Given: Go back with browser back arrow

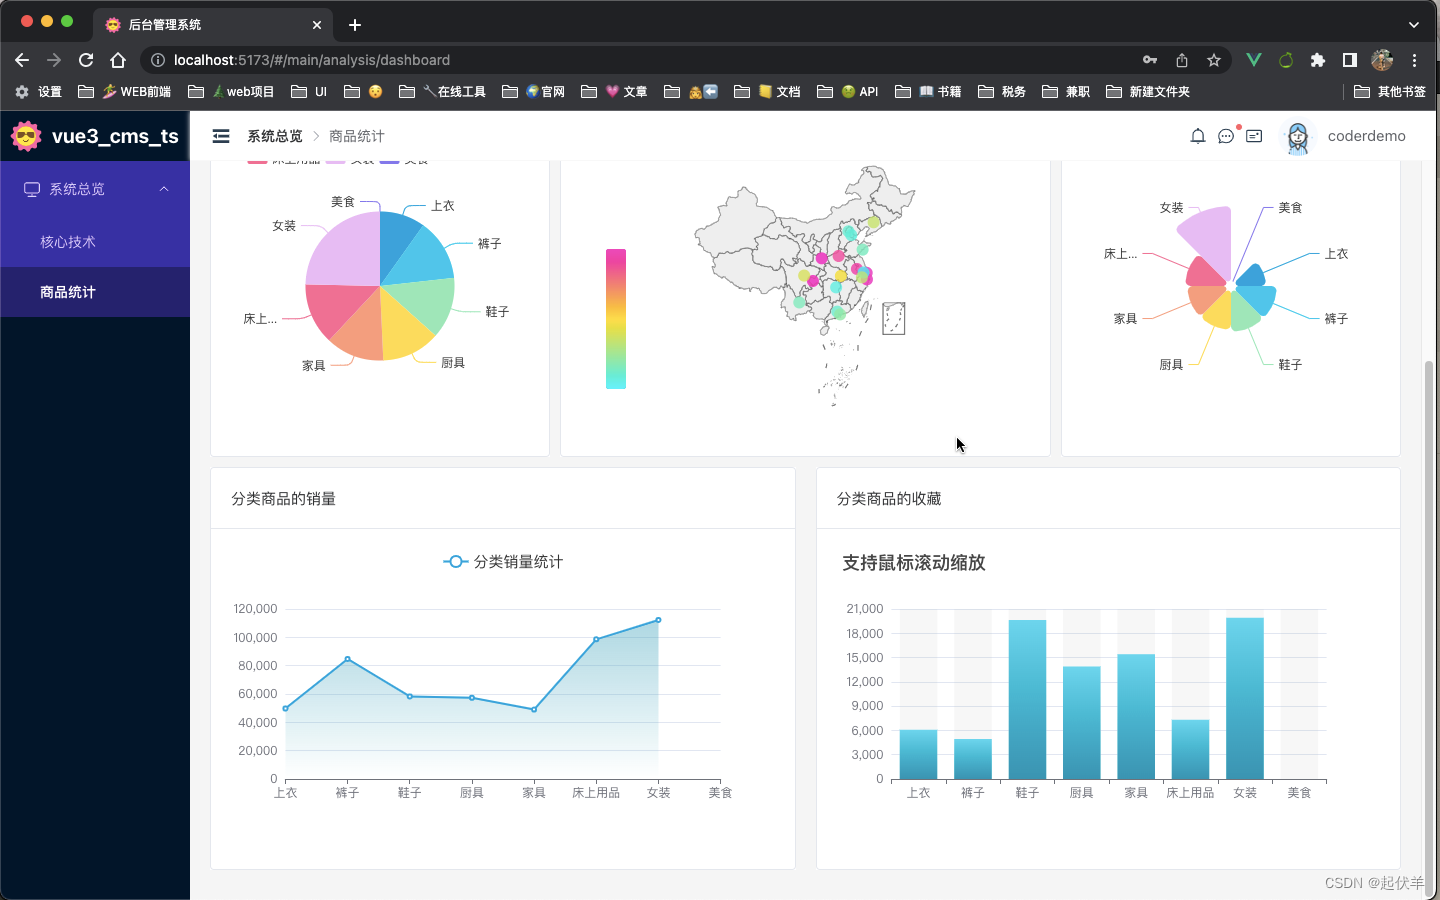Looking at the screenshot, I should (22, 60).
